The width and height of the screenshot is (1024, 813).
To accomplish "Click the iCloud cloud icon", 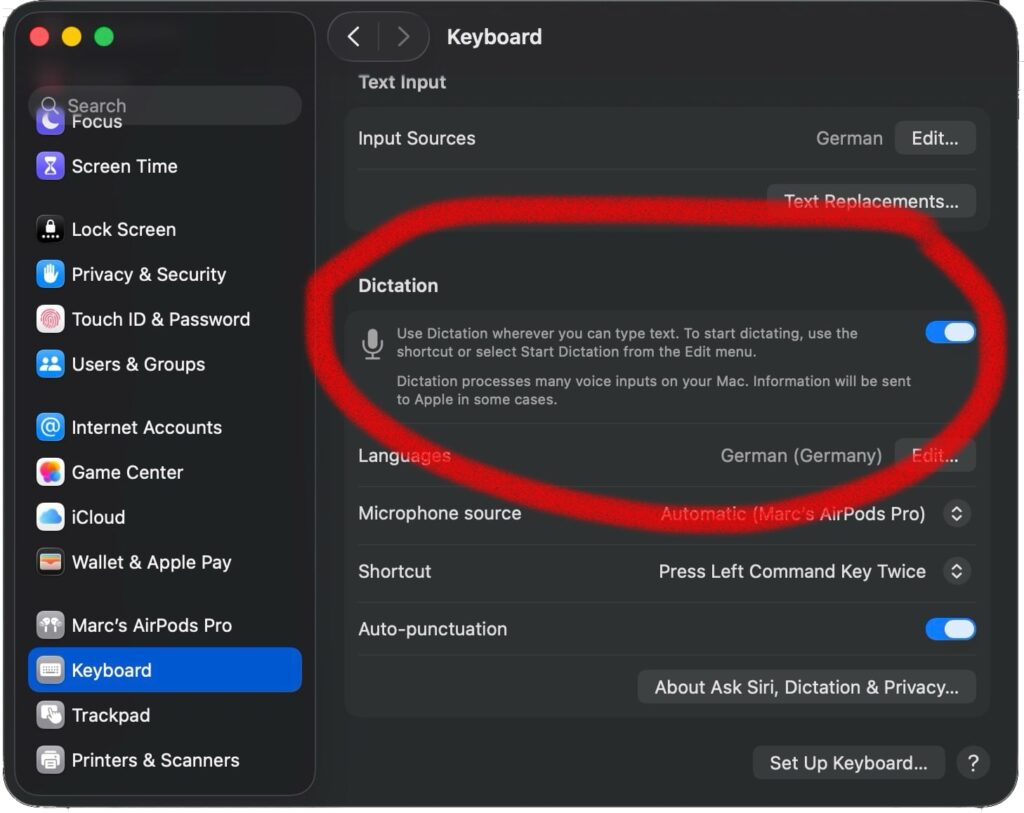I will tap(50, 517).
